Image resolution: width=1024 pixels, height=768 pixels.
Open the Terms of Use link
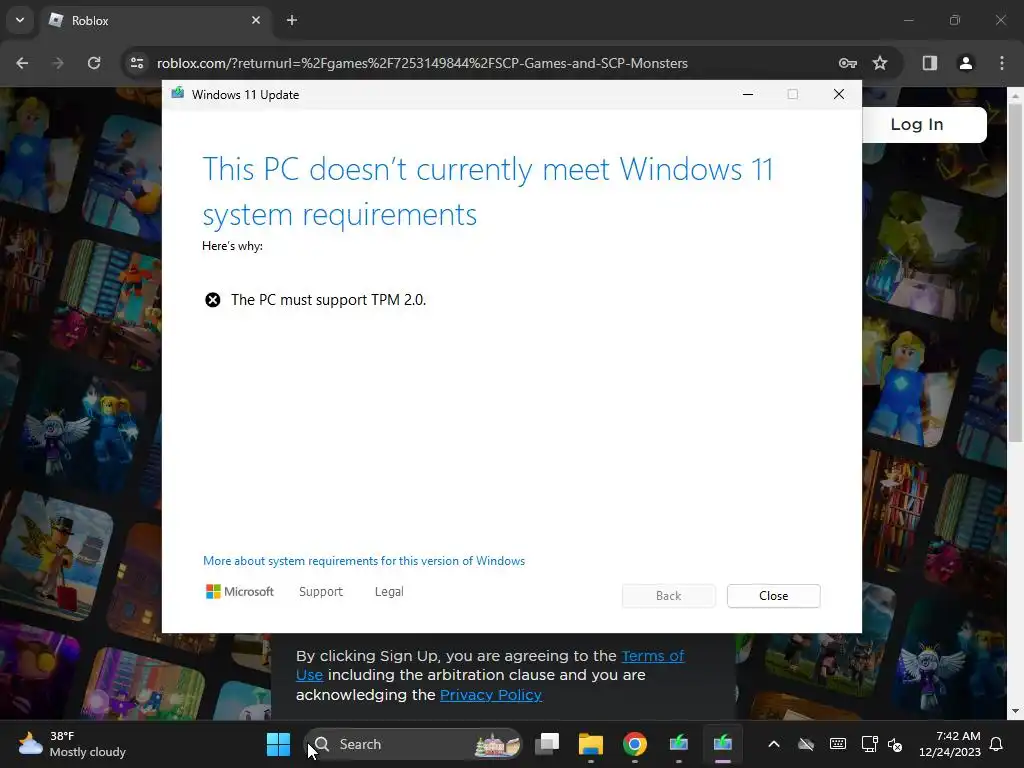(652, 656)
